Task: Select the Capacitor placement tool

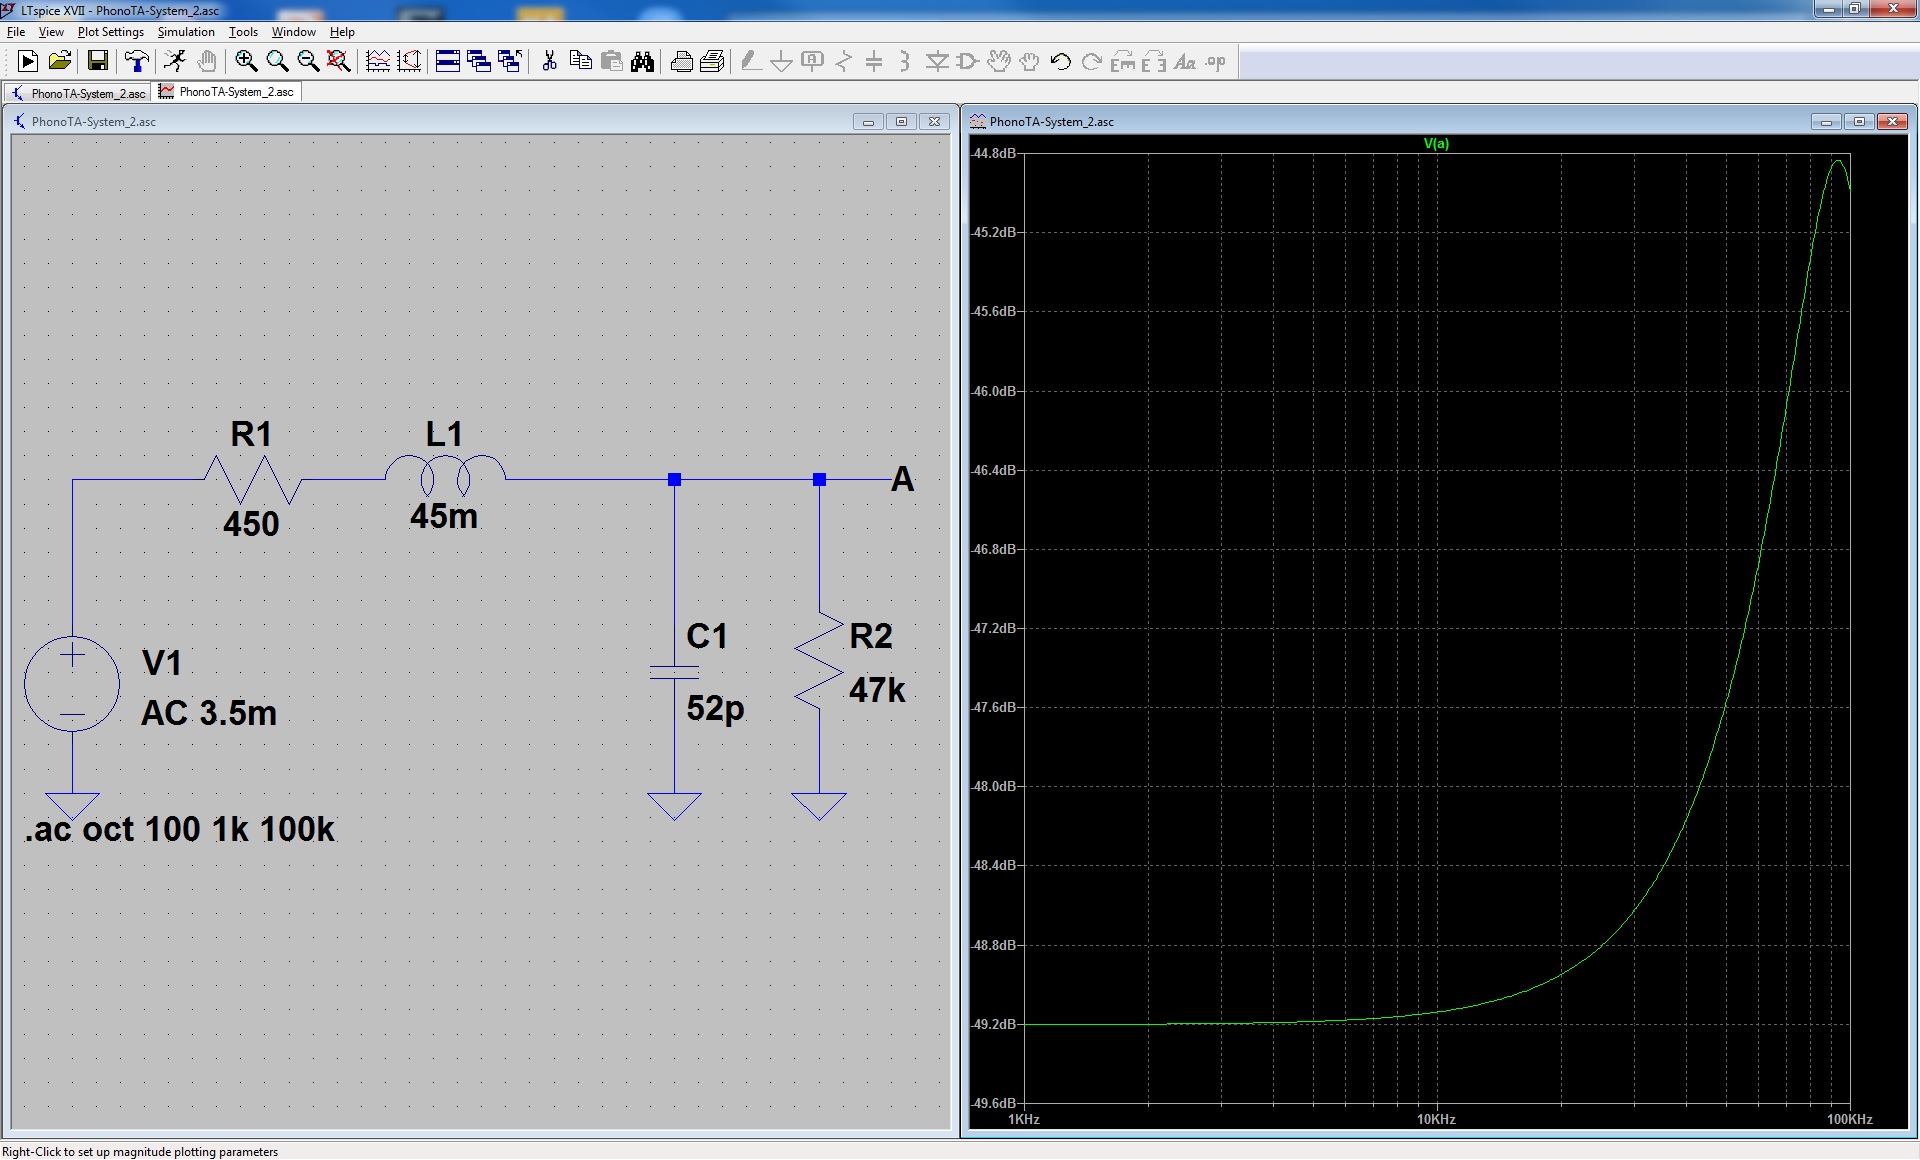Action: pos(874,62)
